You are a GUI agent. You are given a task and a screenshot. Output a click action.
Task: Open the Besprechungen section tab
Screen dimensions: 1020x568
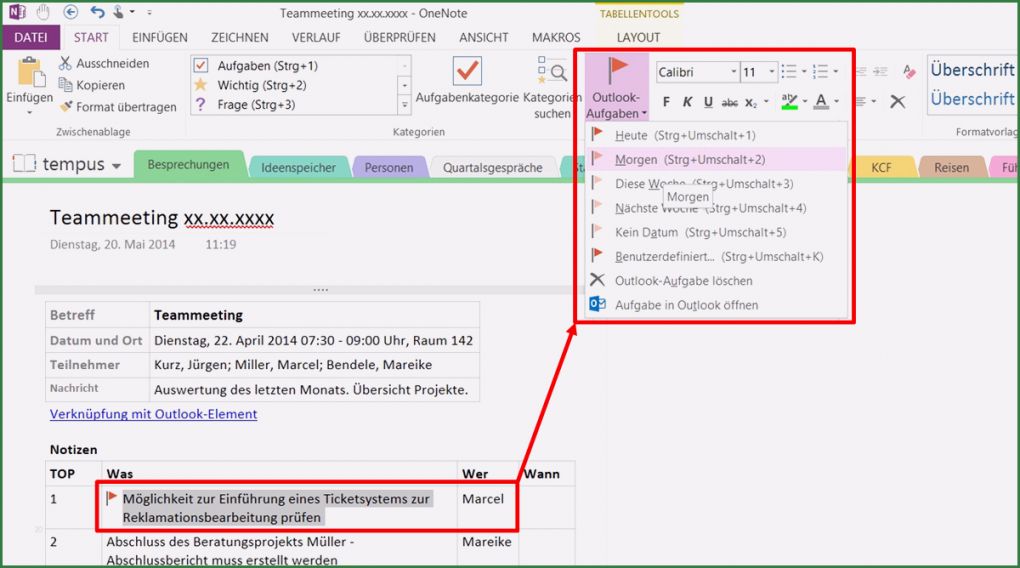188,165
